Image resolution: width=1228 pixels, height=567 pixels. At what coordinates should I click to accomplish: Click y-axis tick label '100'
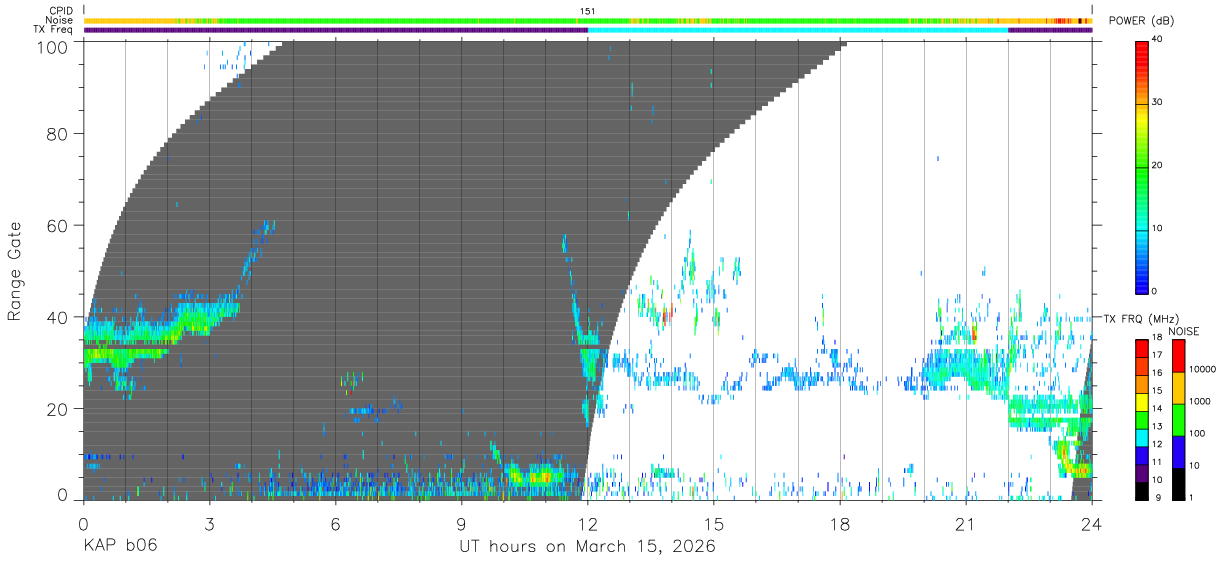(x=52, y=46)
